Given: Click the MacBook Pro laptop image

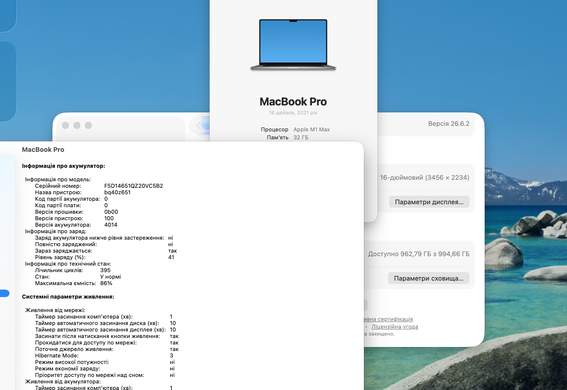Looking at the screenshot, I should click(x=293, y=45).
